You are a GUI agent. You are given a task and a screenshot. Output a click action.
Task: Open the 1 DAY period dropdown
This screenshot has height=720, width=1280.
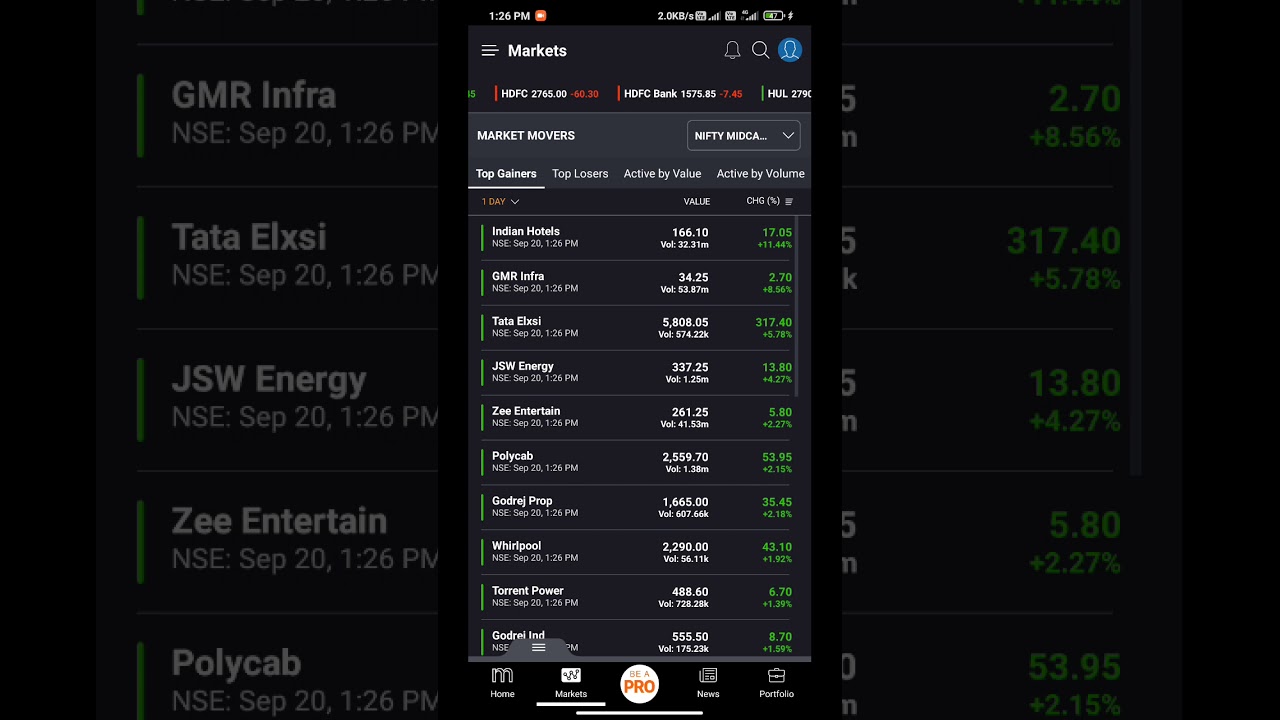pos(500,201)
